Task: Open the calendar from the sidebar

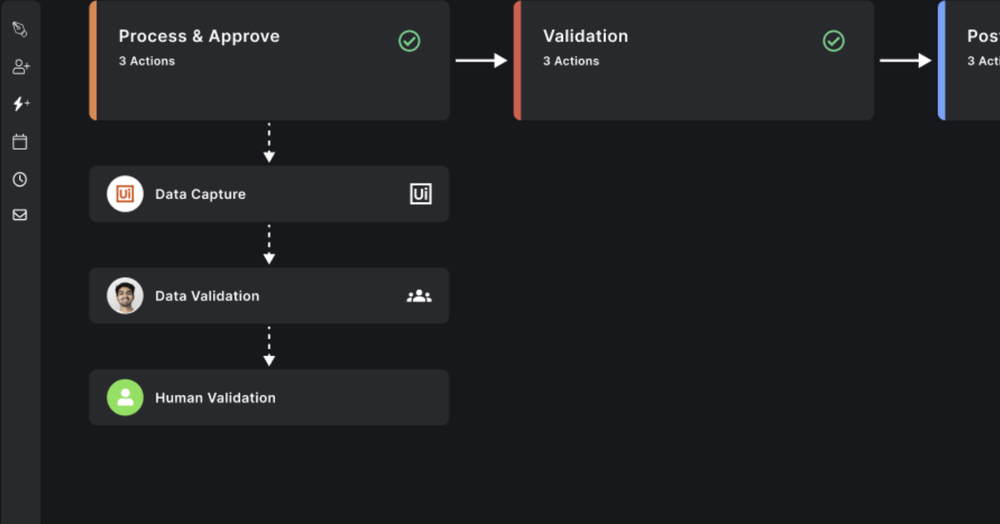Action: coord(20,142)
